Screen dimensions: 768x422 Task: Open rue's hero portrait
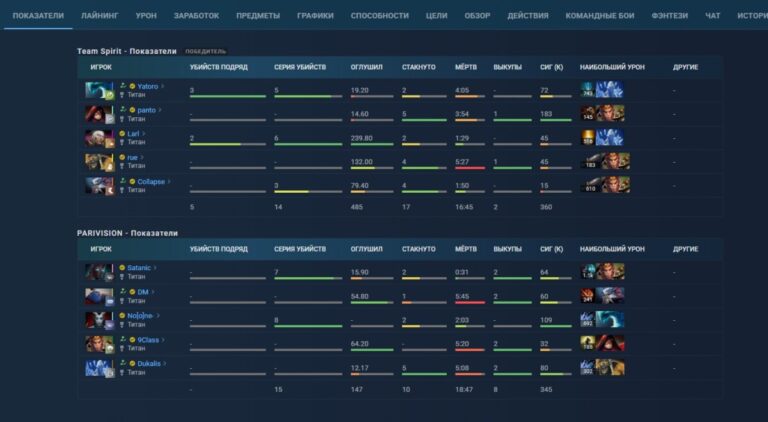100,162
